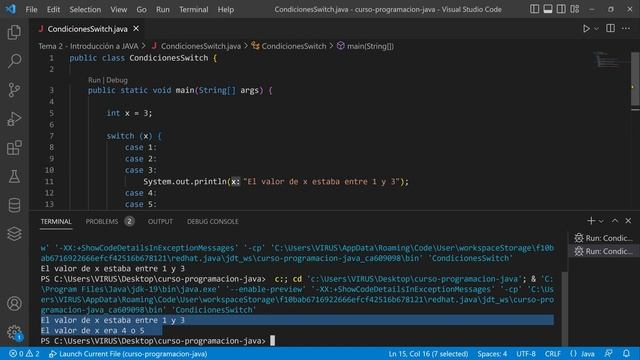The image size is (640, 360).
Task: Switch to the TERMINAL panel tab
Action: 56,221
